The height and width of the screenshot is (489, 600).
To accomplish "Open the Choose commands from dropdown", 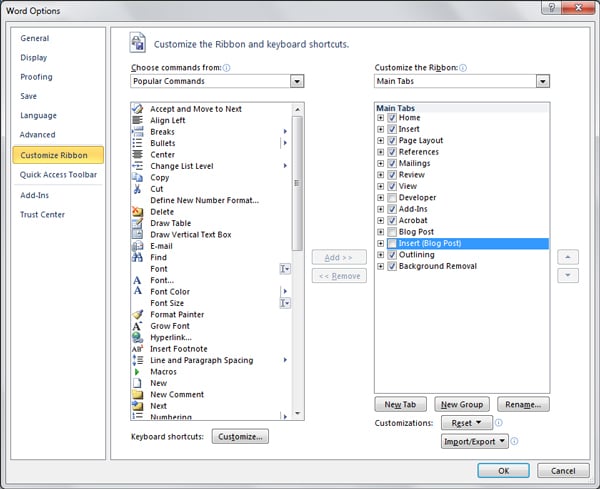I will pos(297,81).
